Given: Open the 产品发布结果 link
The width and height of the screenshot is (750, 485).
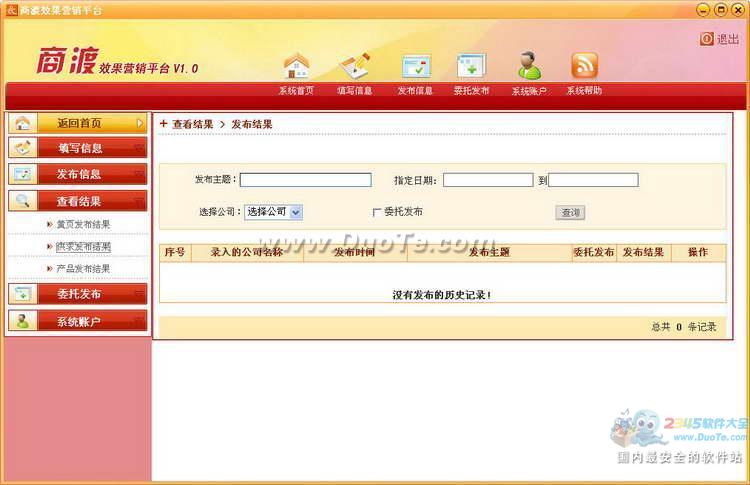Looking at the screenshot, I should pyautogui.click(x=83, y=269).
